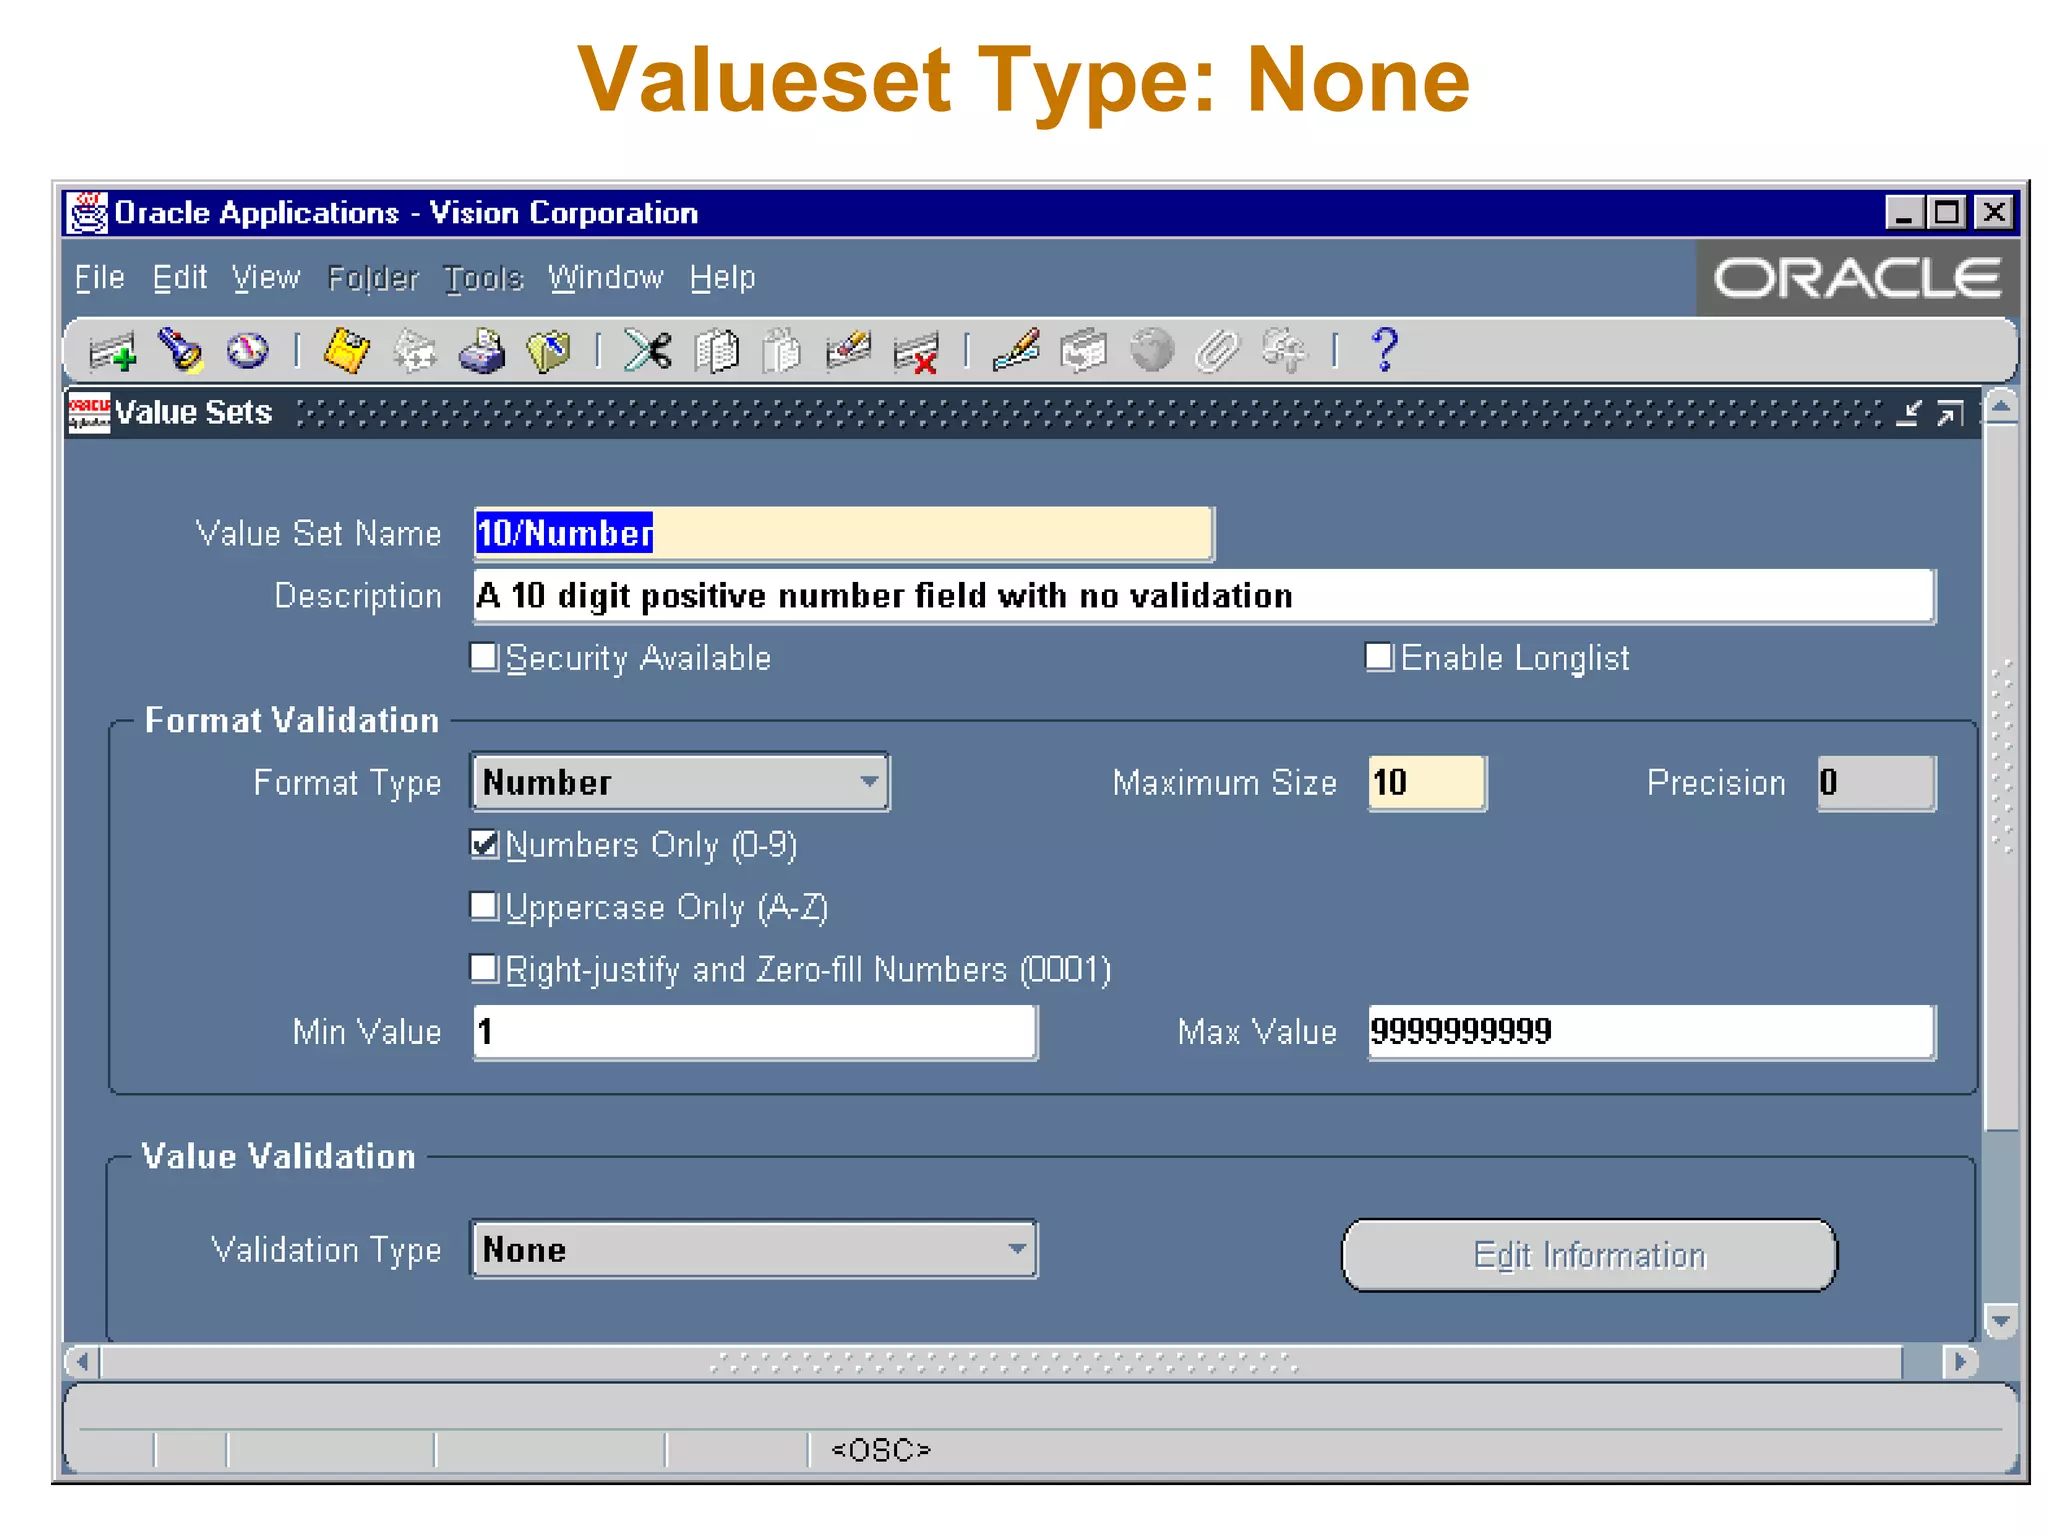Image resolution: width=2048 pixels, height=1536 pixels.
Task: Minimize the Oracle Applications window
Action: click(x=1904, y=213)
